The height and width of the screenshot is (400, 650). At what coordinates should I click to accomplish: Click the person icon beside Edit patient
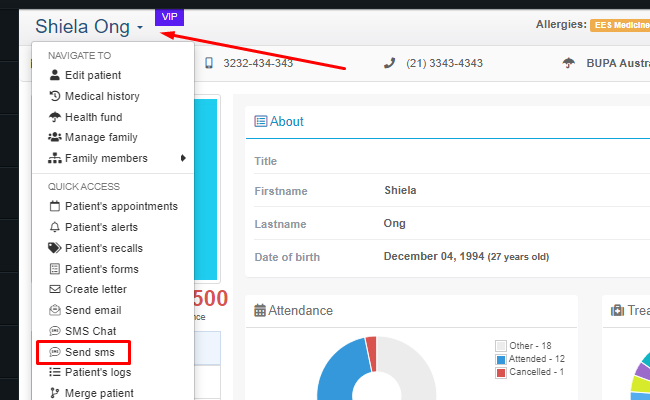(x=55, y=75)
